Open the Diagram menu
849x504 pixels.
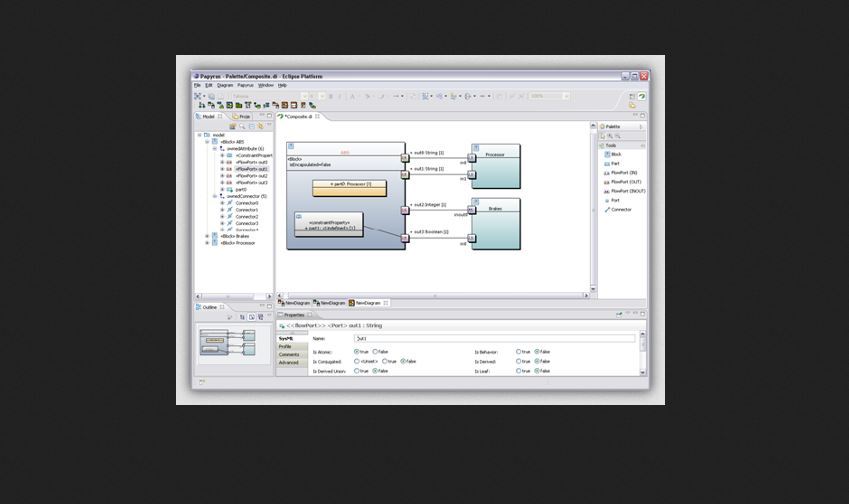224,86
